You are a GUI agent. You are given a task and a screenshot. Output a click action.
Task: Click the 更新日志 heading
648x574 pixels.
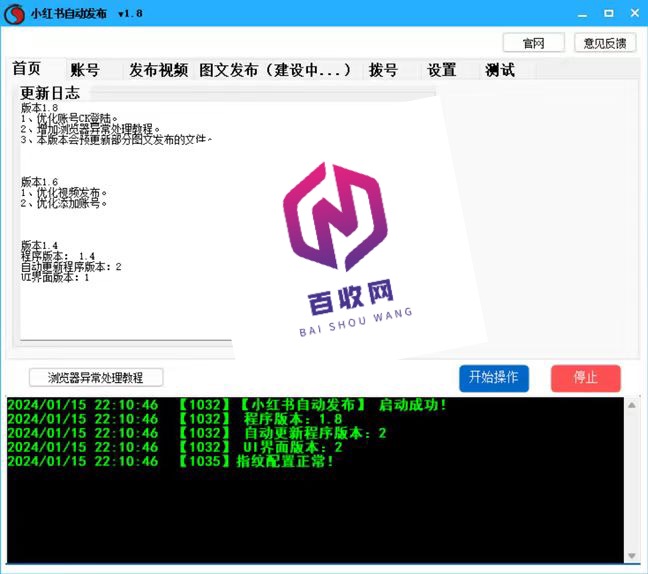tap(50, 93)
